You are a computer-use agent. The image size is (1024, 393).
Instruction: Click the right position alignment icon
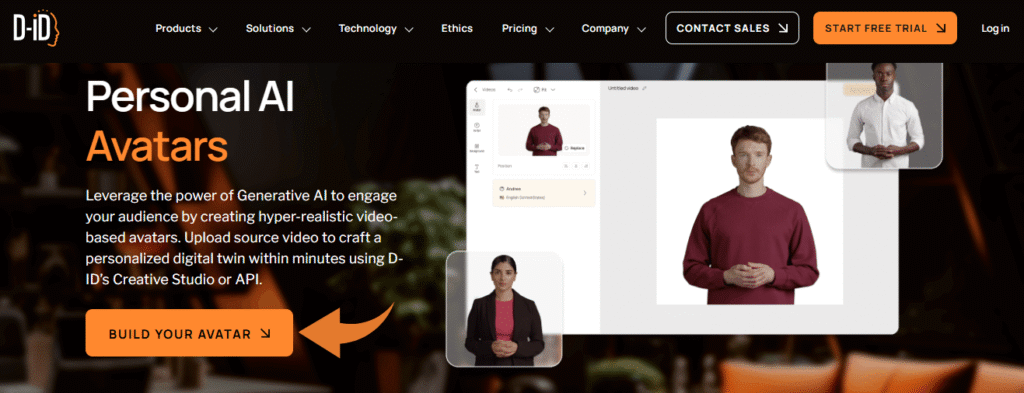[x=585, y=166]
